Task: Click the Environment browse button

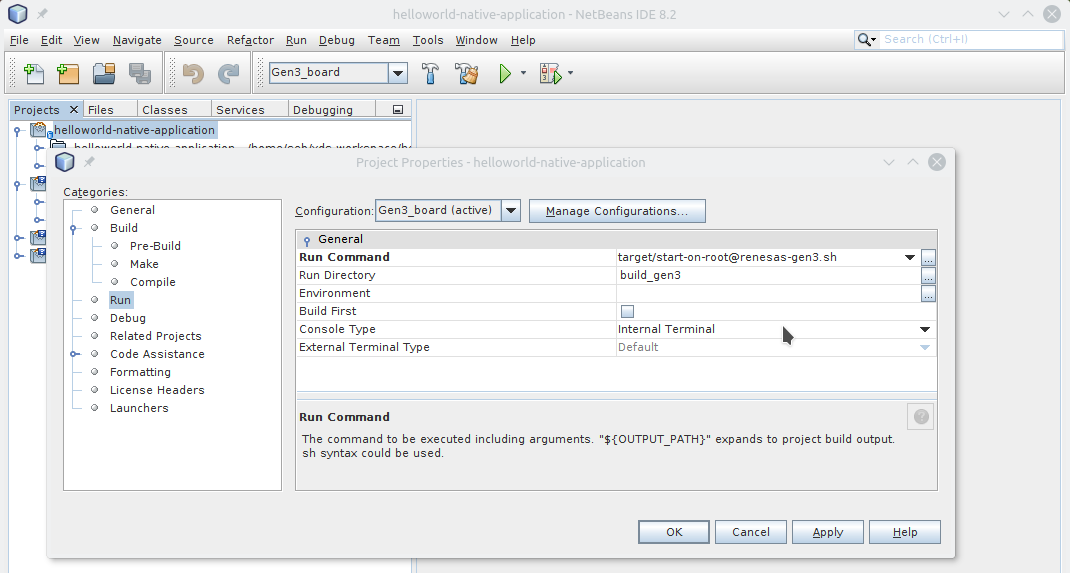Action: (x=928, y=294)
